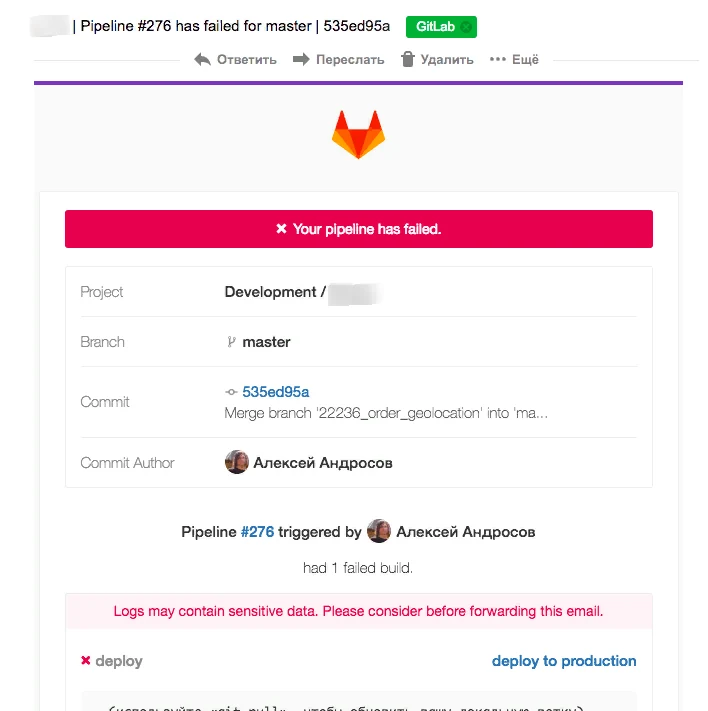Open pipeline #276 link
Image resolution: width=708 pixels, height=711 pixels.
coord(257,531)
